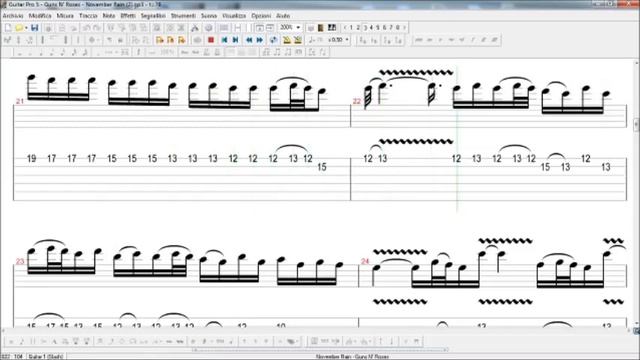640x360 pixels.
Task: Click the fretboard view icon
Action: point(321,28)
